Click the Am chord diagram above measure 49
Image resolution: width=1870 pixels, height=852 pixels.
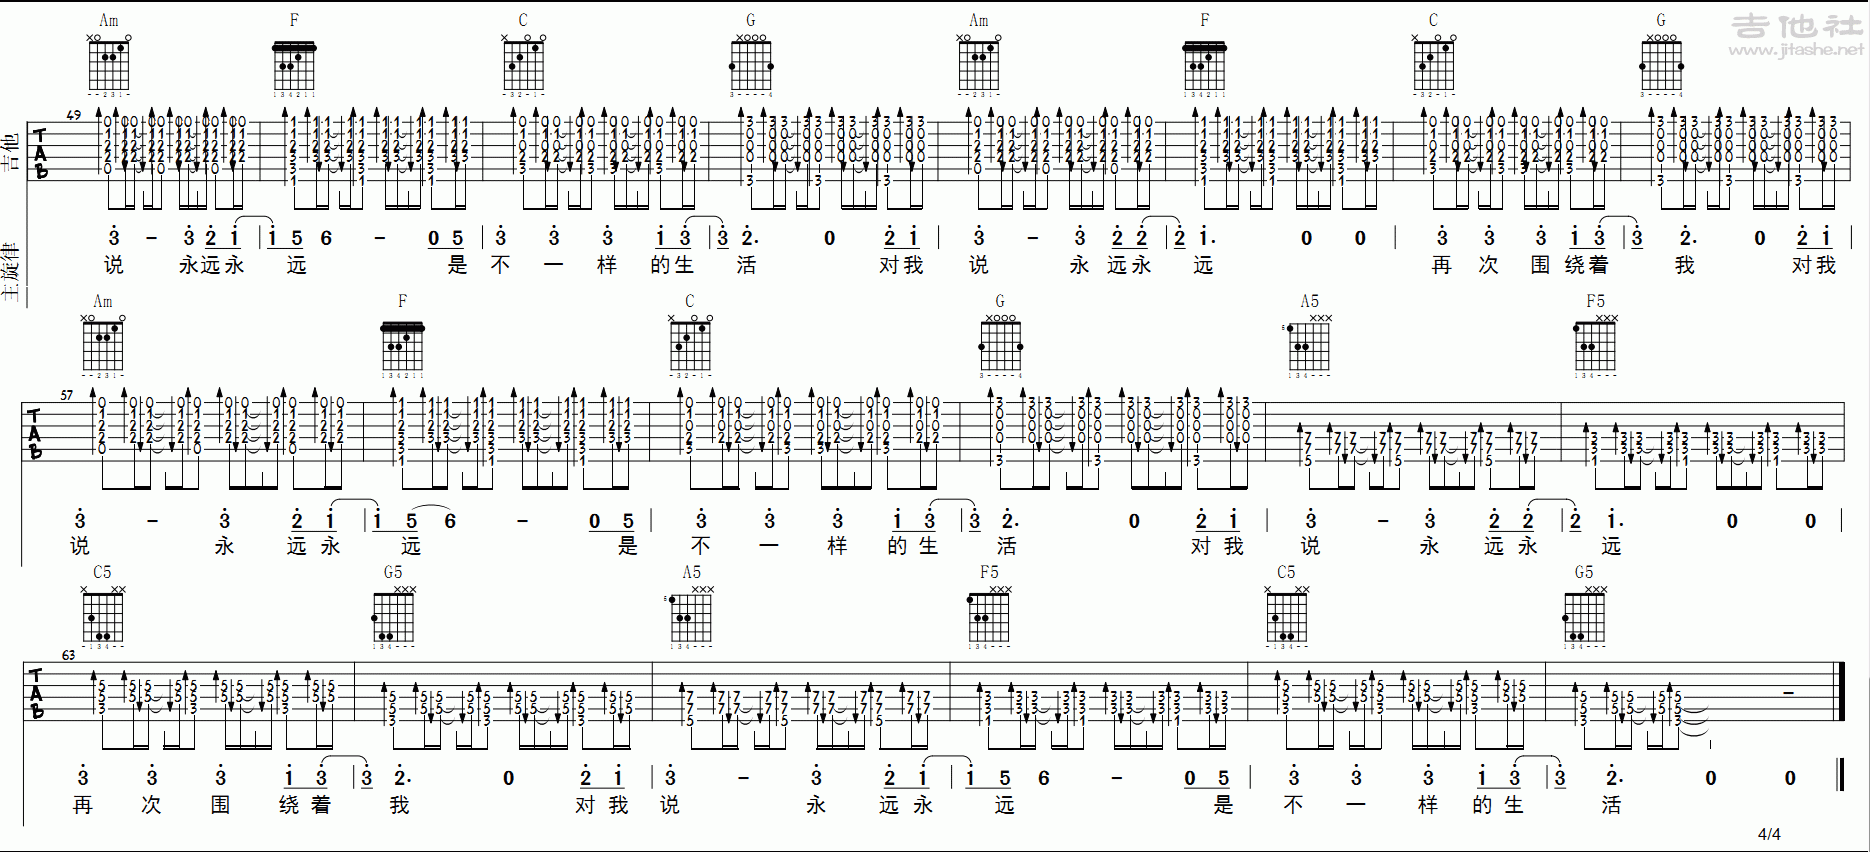coord(109,65)
